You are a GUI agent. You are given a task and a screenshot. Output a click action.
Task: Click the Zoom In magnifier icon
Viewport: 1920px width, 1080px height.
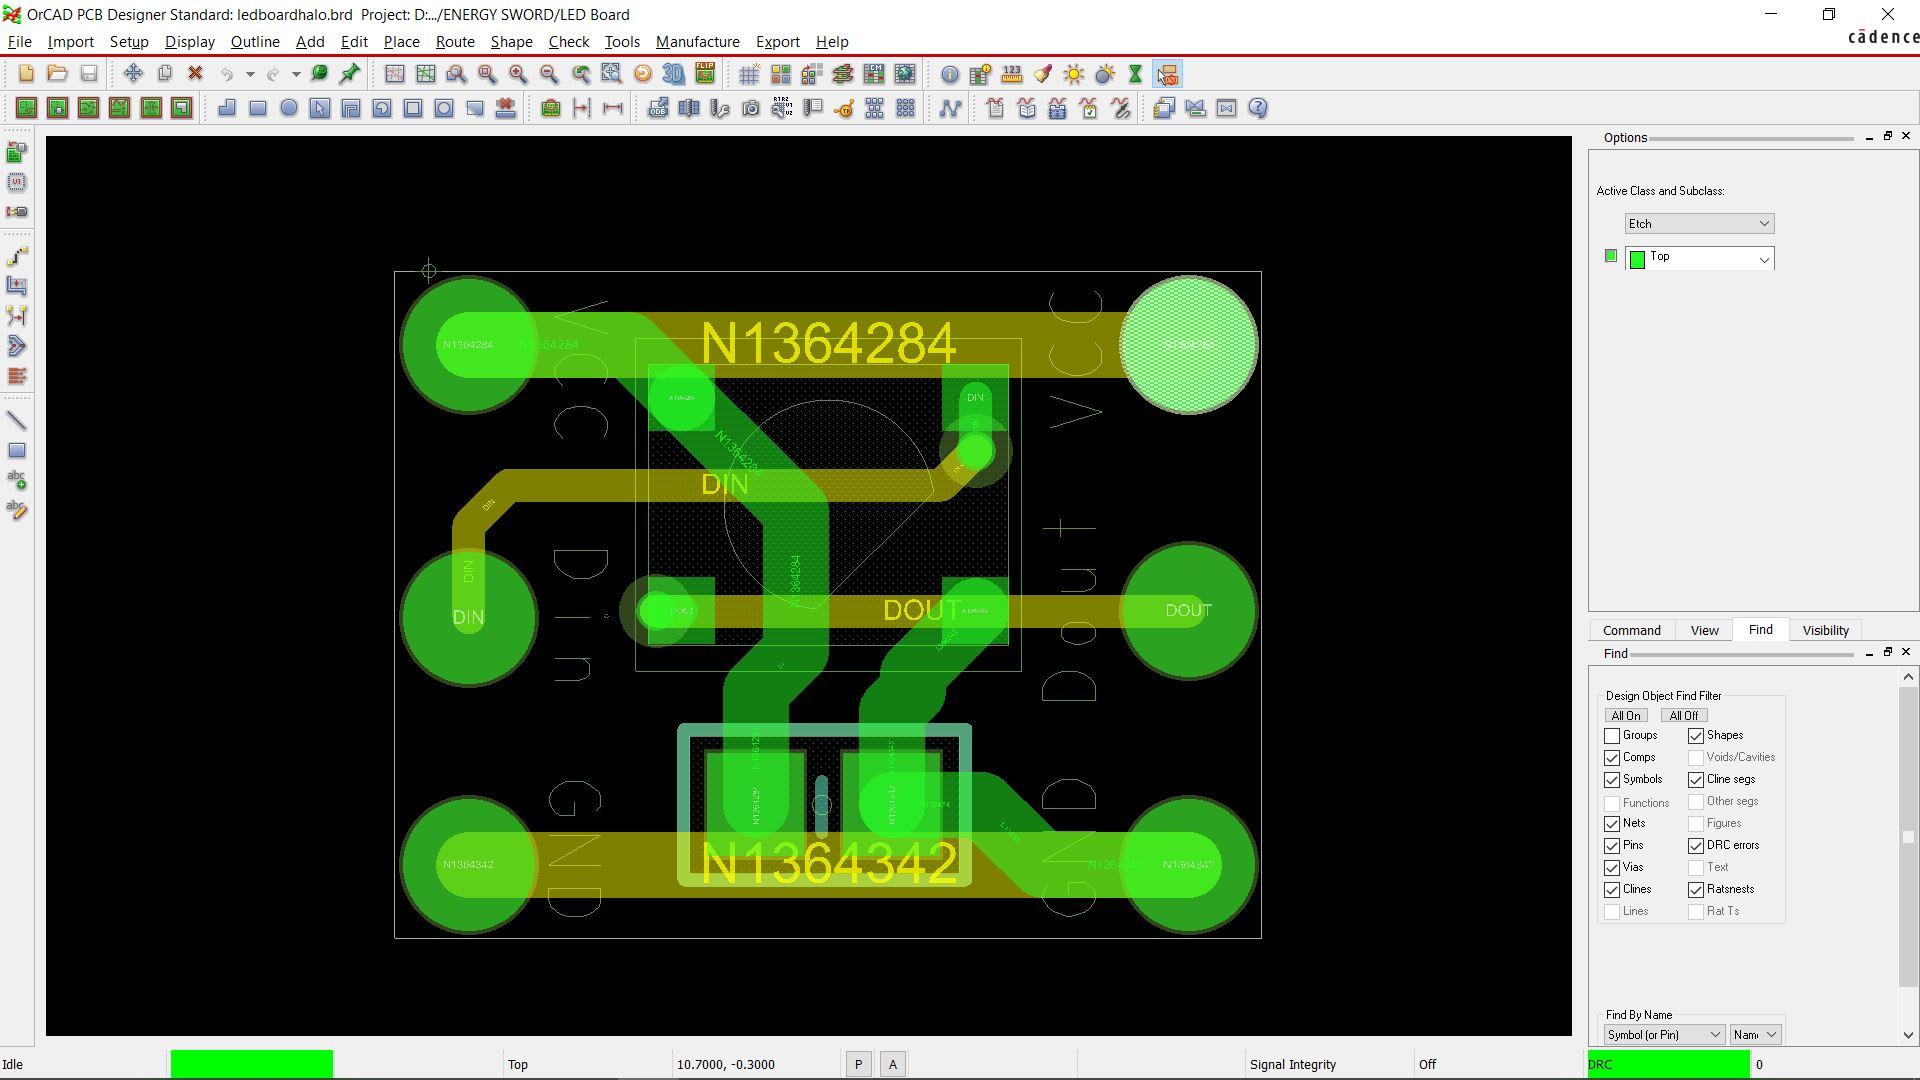click(x=518, y=74)
